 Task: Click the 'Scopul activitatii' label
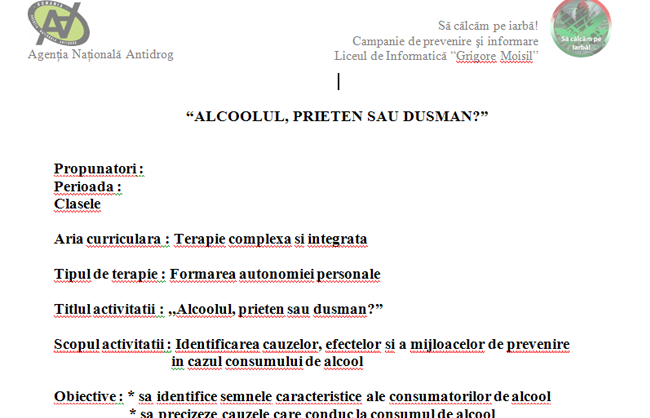pos(110,345)
